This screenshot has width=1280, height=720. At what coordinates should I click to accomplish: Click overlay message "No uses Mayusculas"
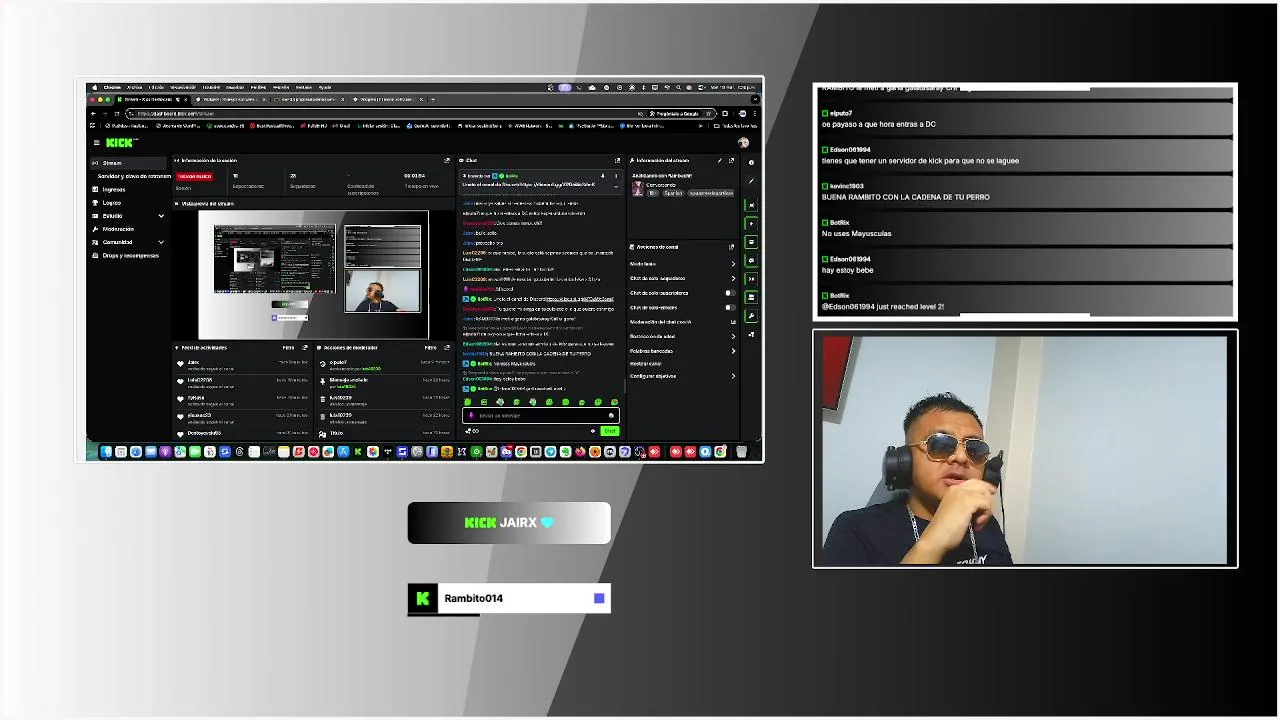point(856,233)
